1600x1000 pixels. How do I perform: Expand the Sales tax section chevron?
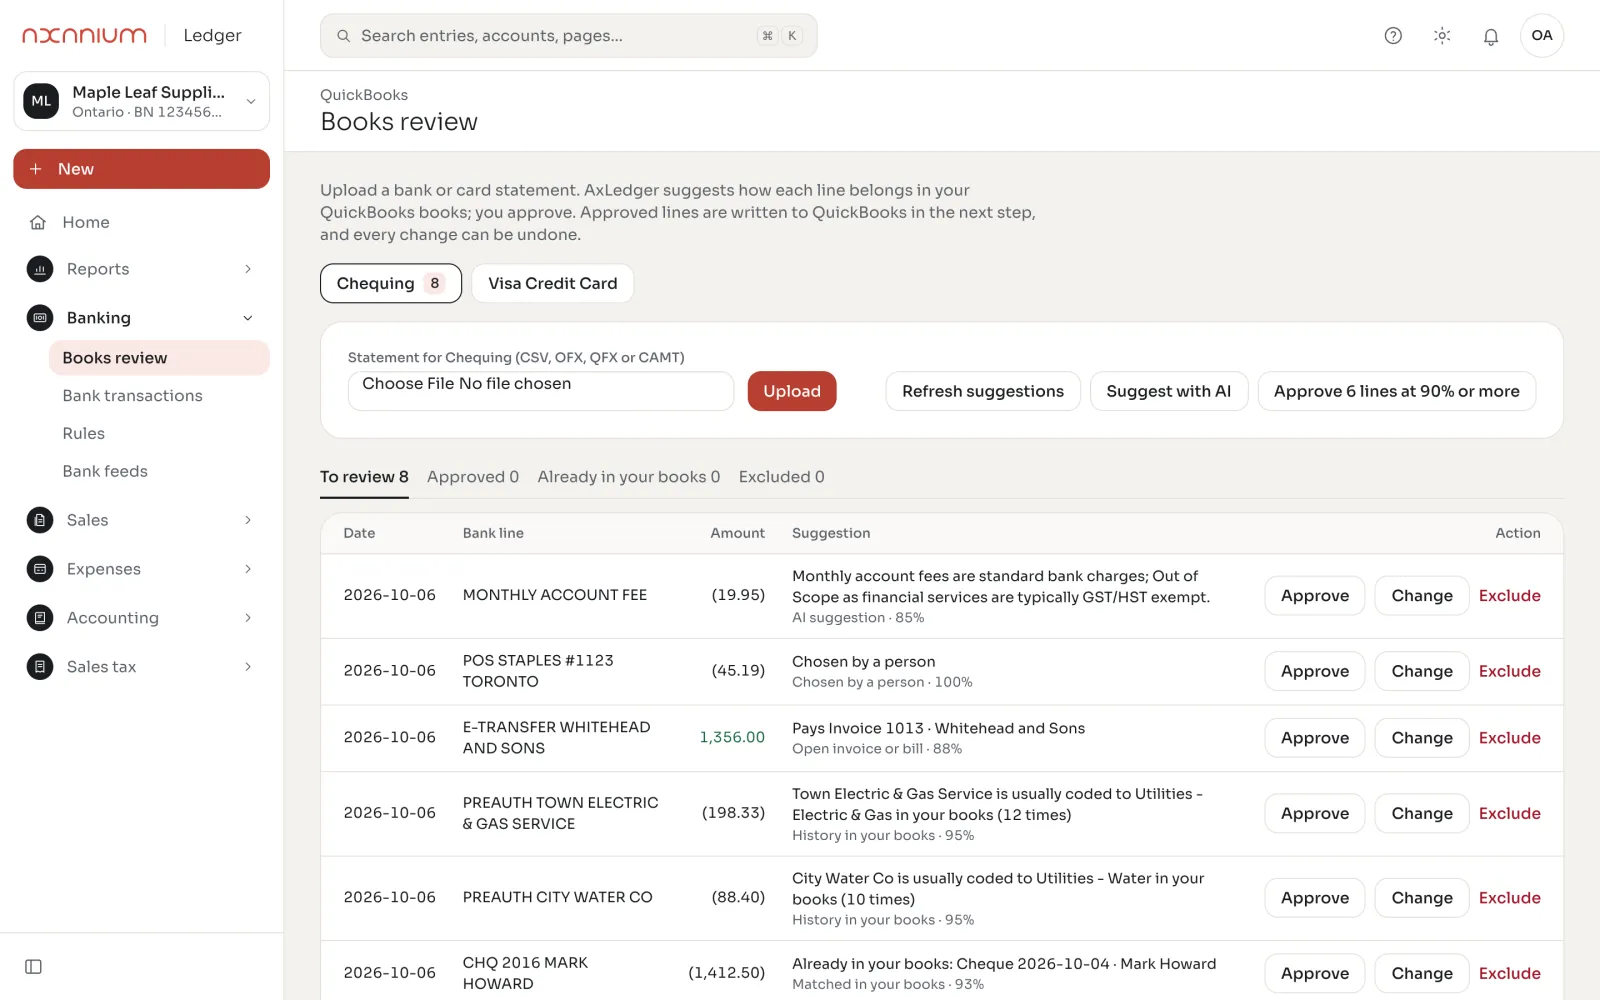[x=248, y=667]
